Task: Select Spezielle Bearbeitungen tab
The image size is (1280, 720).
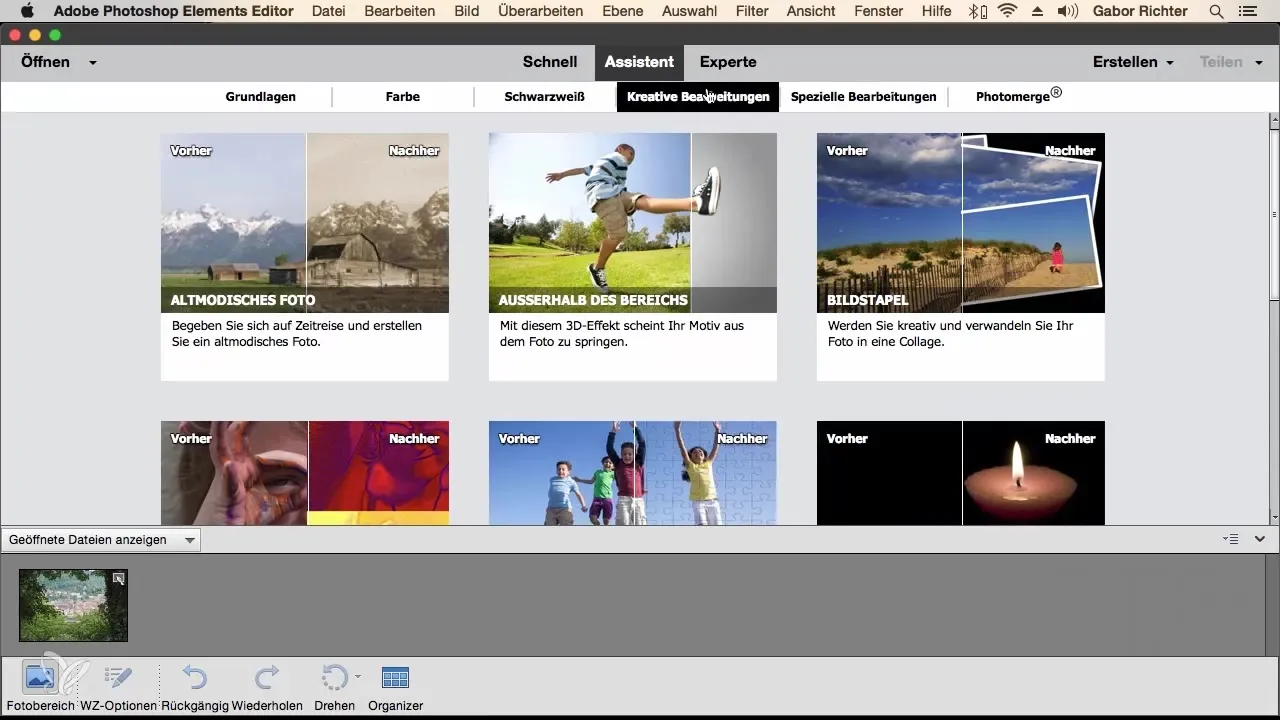Action: coord(863,97)
